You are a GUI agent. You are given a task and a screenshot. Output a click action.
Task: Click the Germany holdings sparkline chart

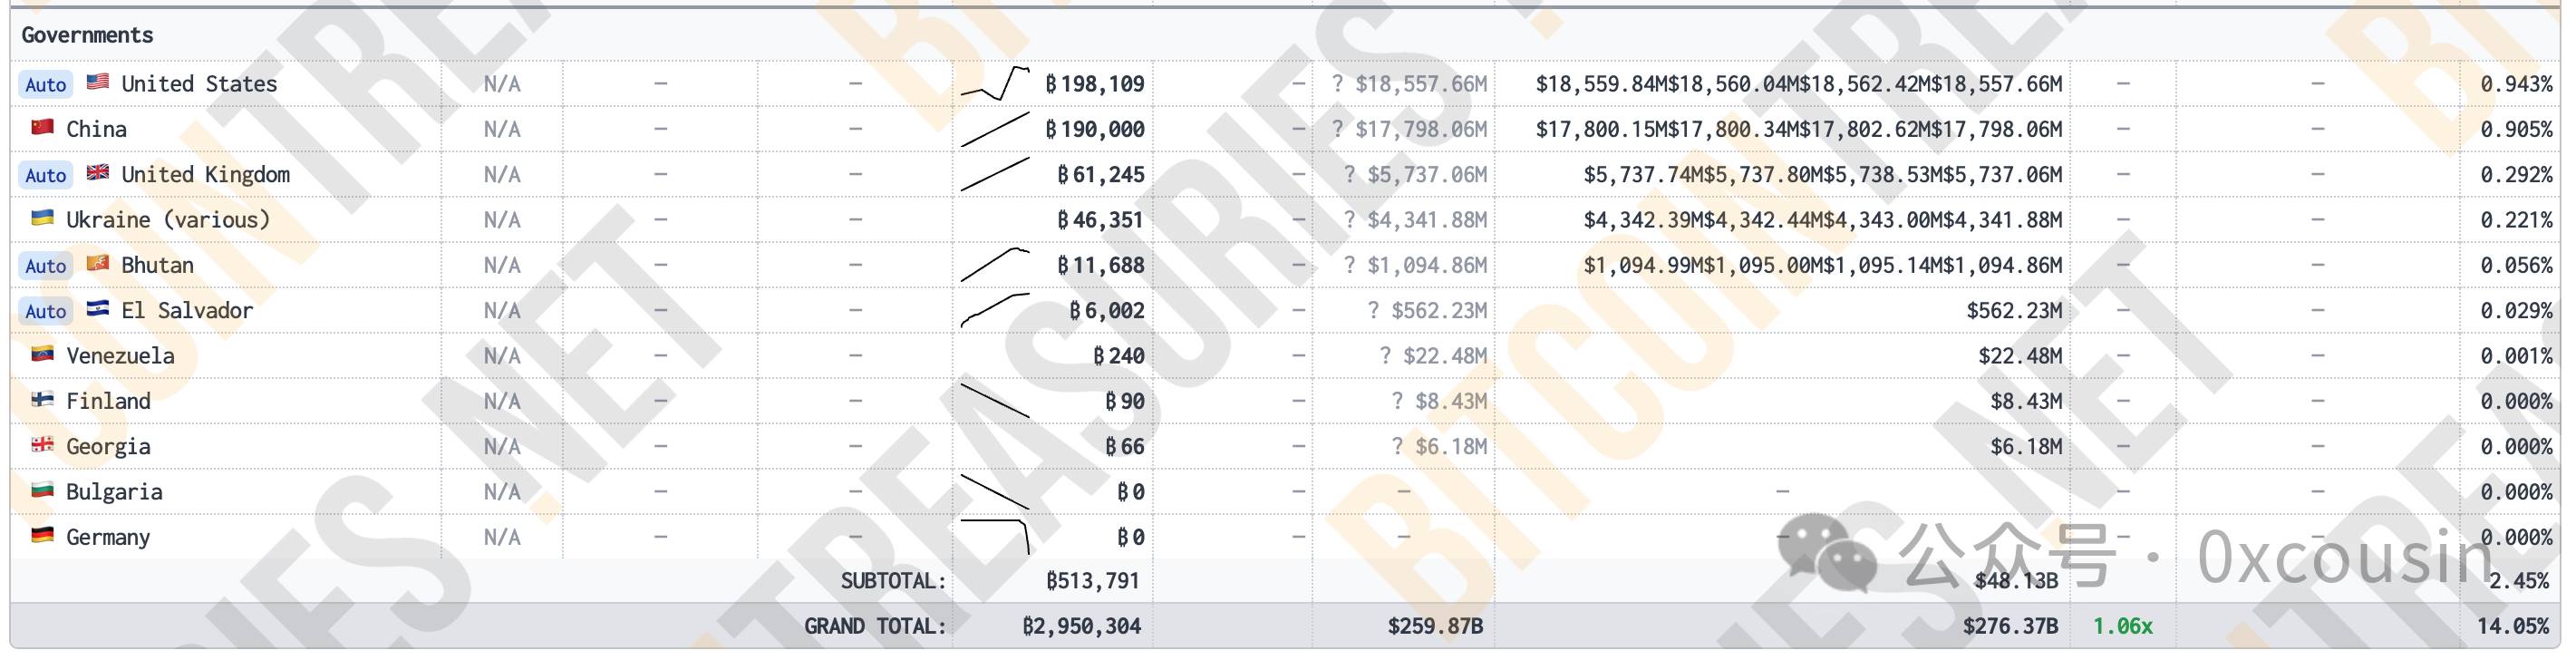(x=995, y=536)
